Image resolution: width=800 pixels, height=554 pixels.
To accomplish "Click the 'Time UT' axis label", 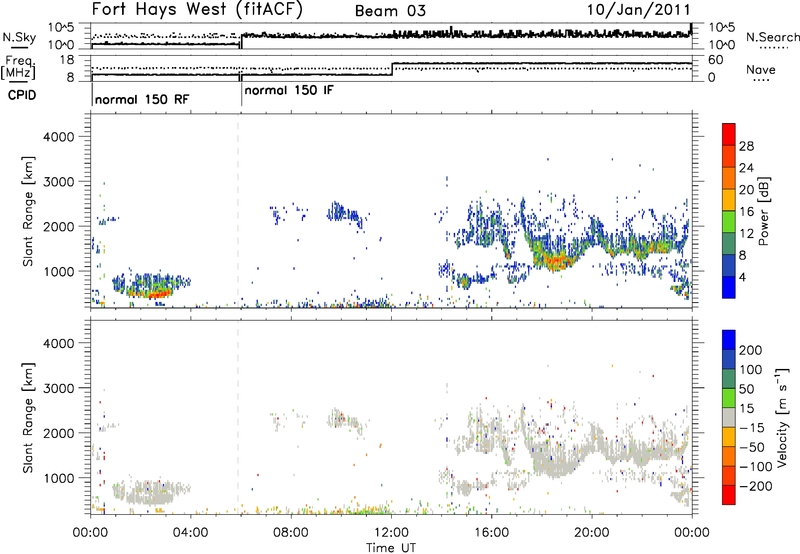I will pos(391,548).
